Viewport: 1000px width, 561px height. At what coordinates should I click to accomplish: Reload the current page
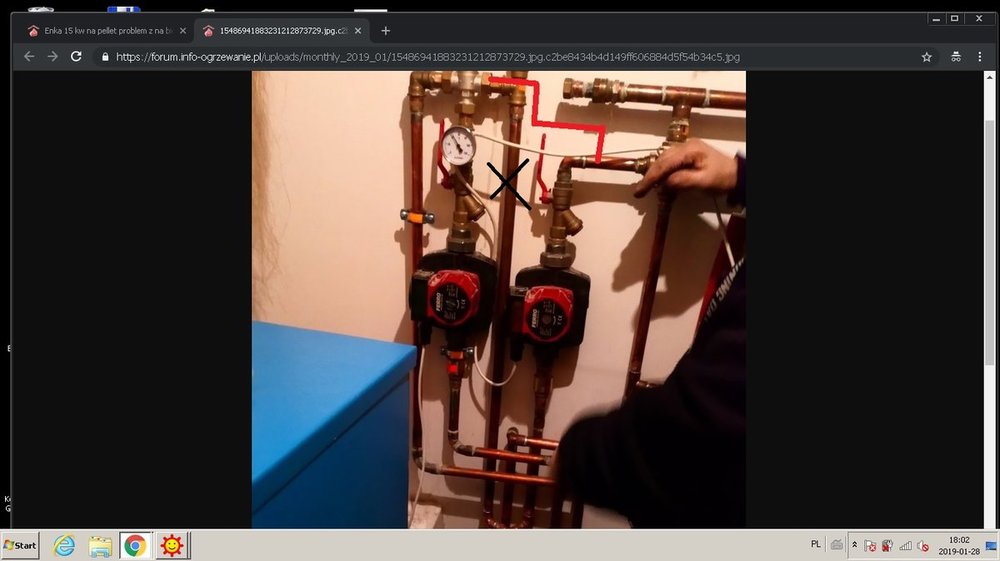click(x=76, y=57)
